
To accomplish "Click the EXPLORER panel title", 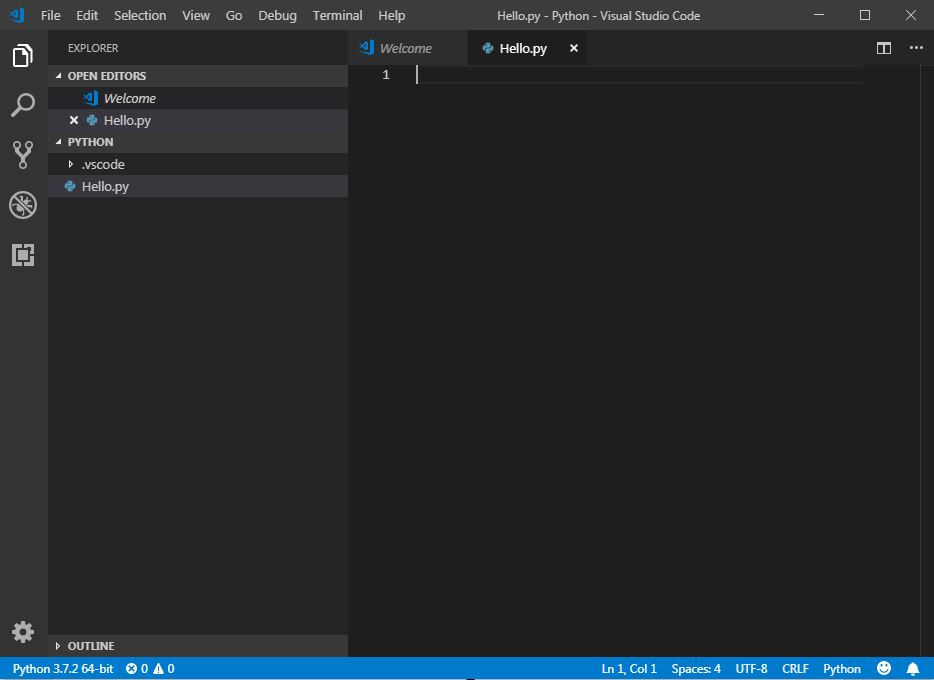I will (x=93, y=48).
